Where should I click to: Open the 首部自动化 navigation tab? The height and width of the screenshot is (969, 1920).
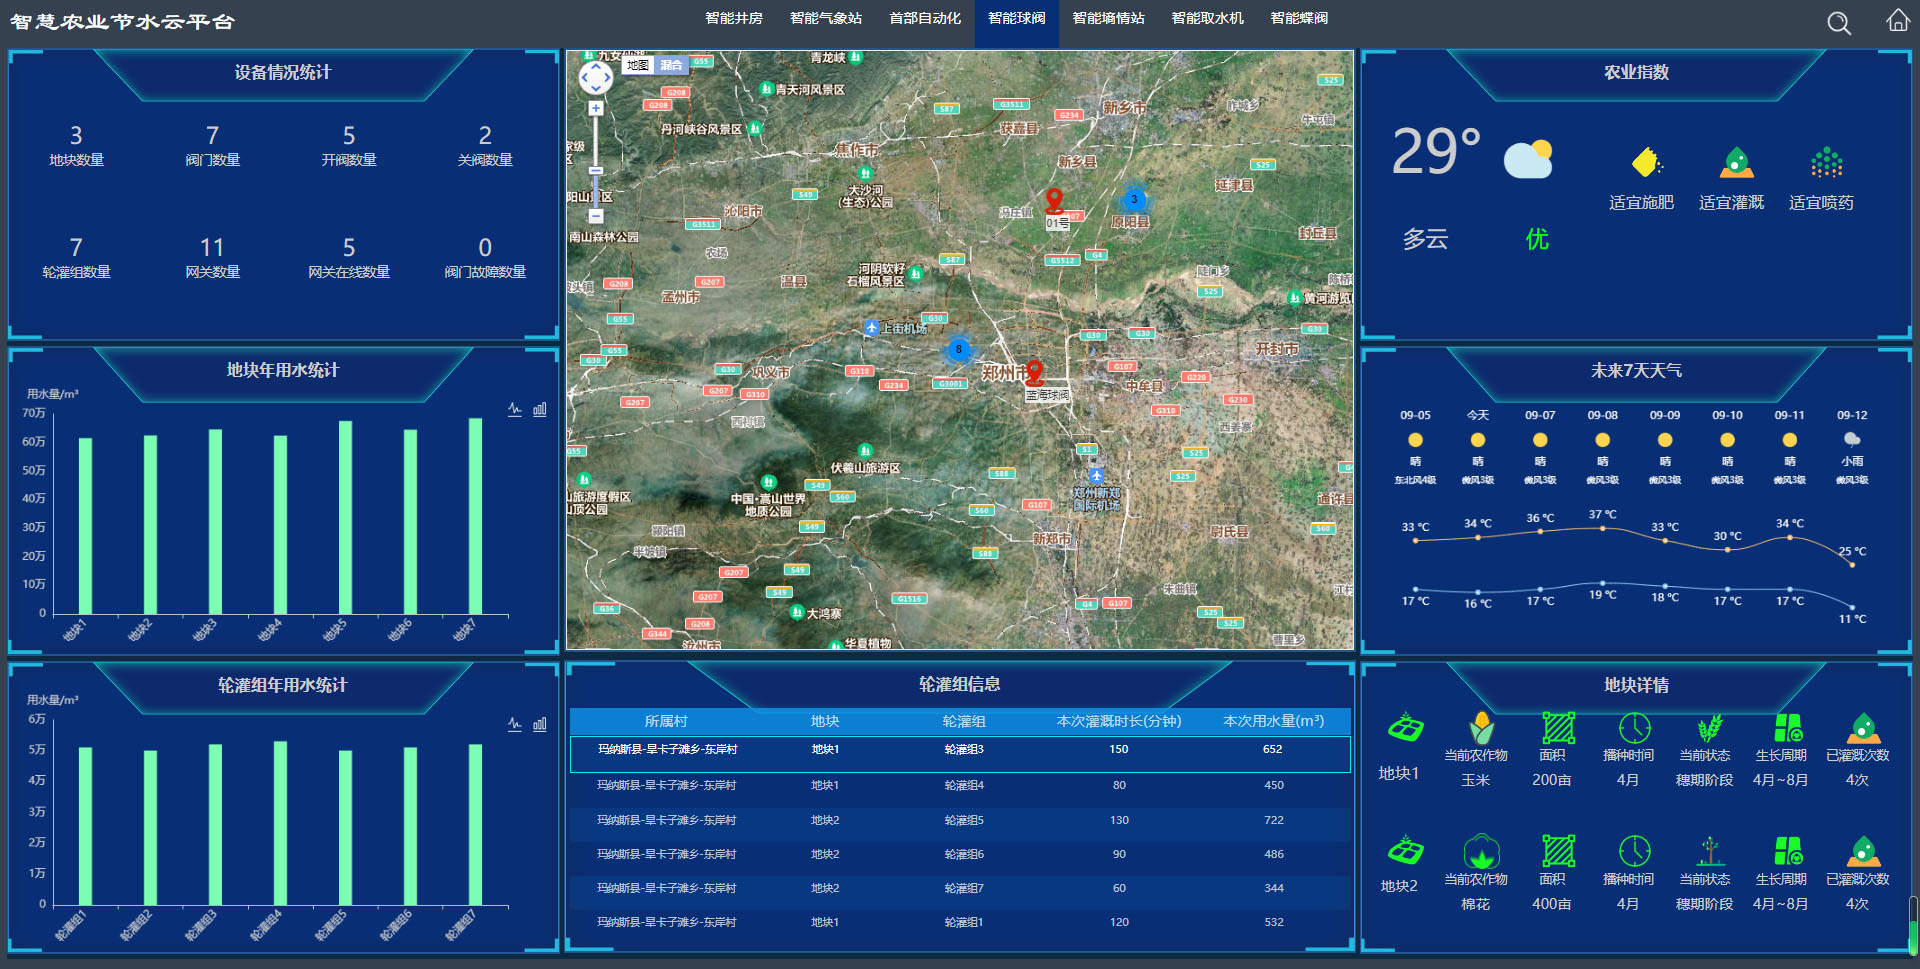(x=924, y=19)
